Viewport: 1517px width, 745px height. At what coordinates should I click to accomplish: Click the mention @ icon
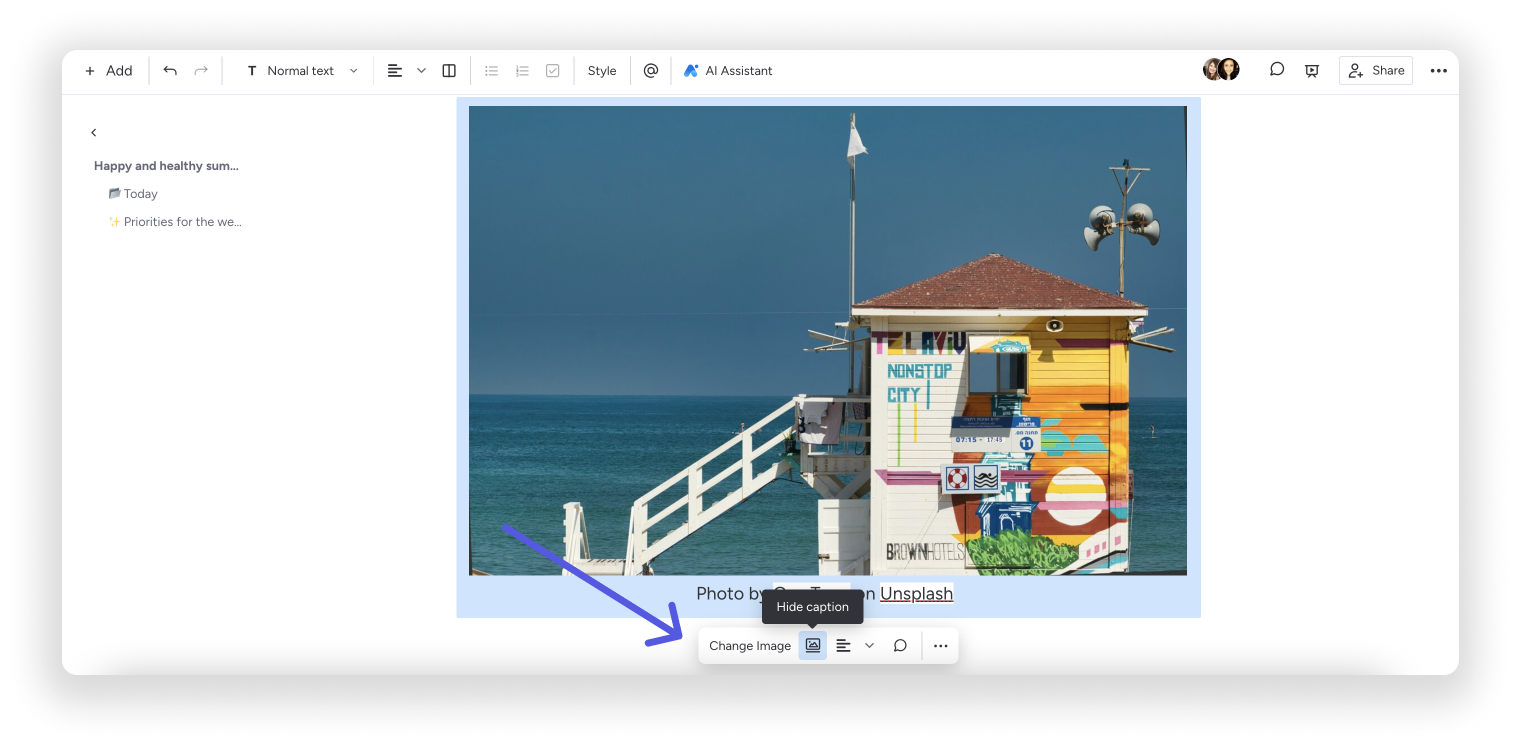(651, 71)
